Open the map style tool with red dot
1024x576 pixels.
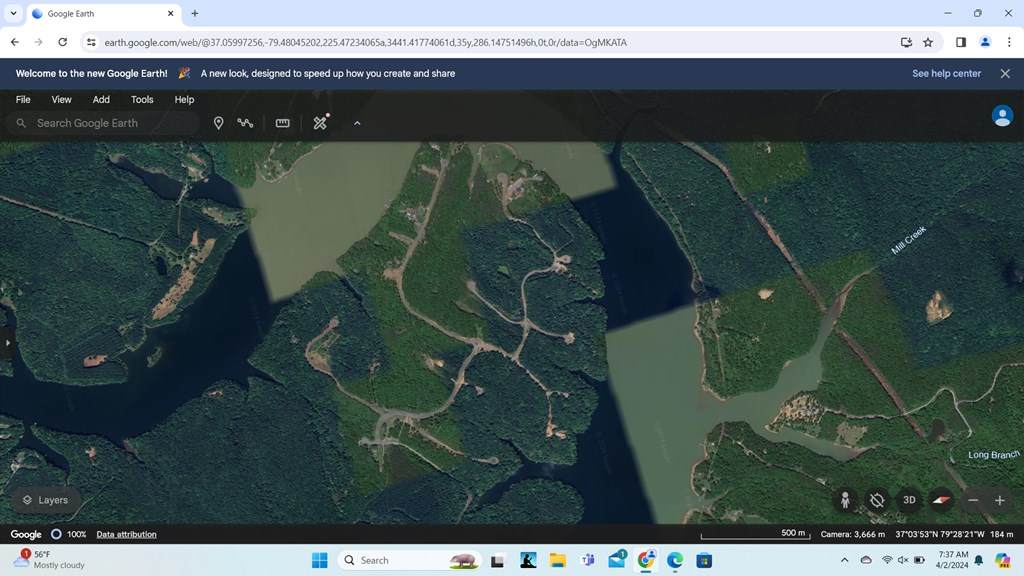tap(320, 123)
